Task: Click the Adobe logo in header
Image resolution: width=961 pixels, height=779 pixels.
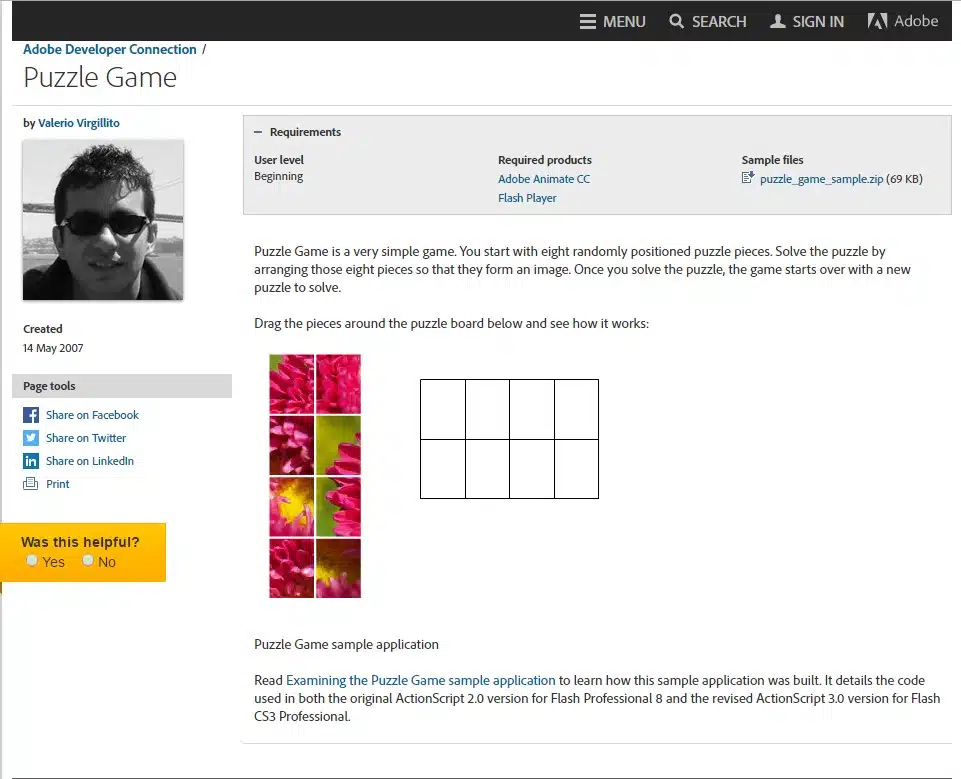Action: (x=878, y=21)
